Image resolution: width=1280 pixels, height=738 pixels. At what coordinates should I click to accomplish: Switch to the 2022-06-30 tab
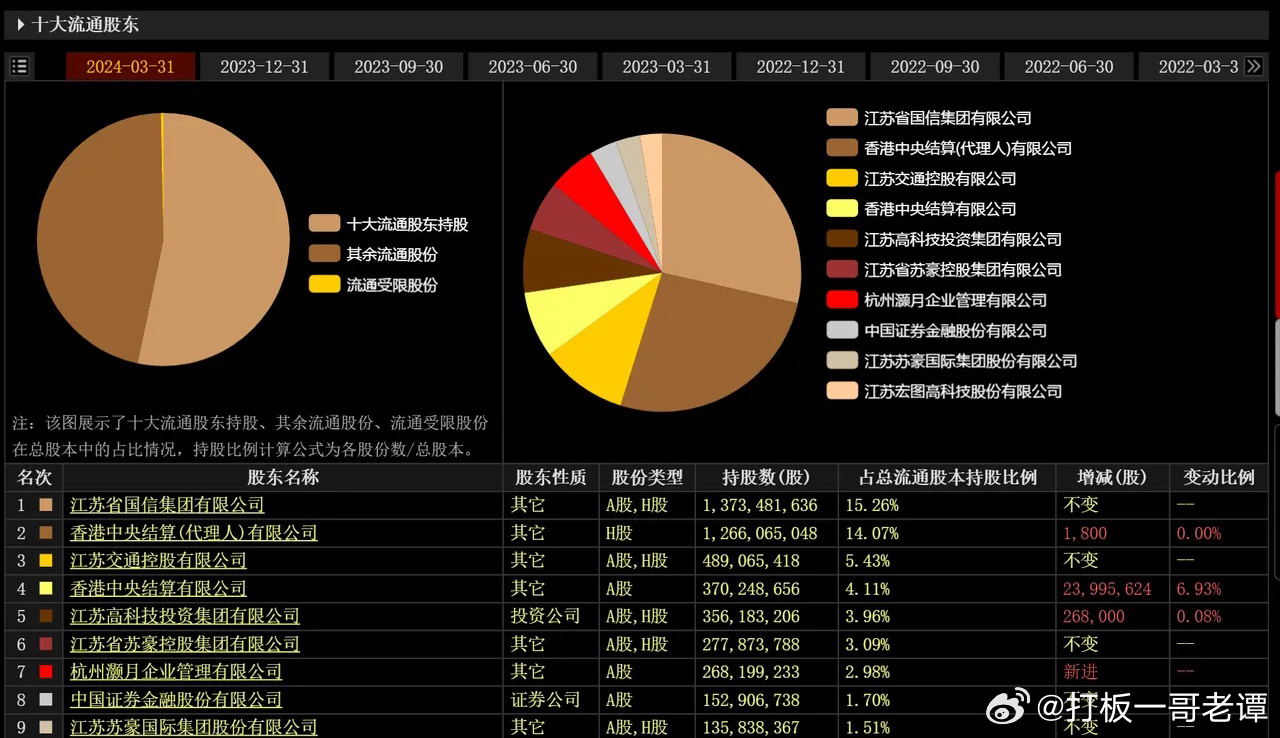[x=1068, y=67]
